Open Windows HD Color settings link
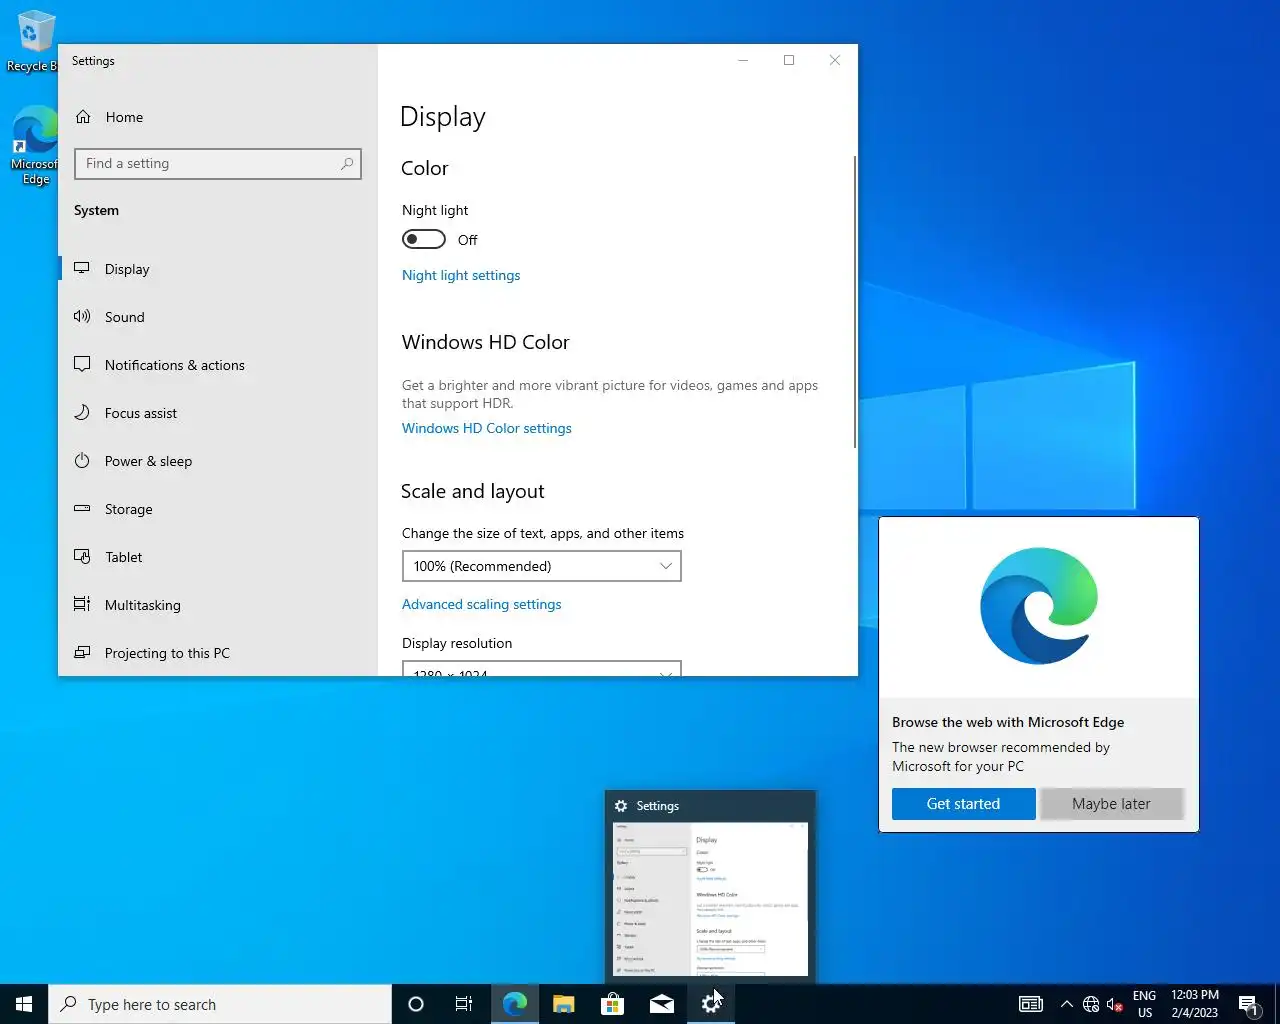This screenshot has height=1024, width=1280. (487, 428)
